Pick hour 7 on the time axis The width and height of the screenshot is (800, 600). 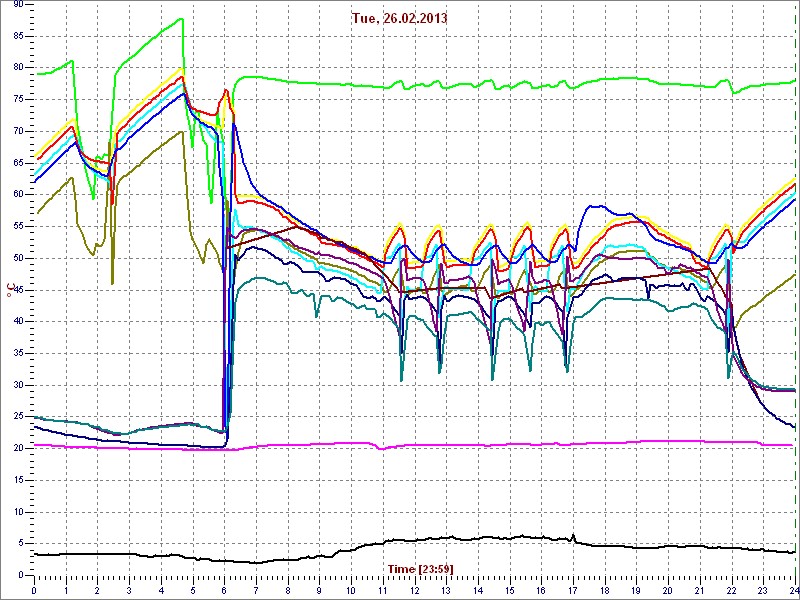[x=256, y=590]
